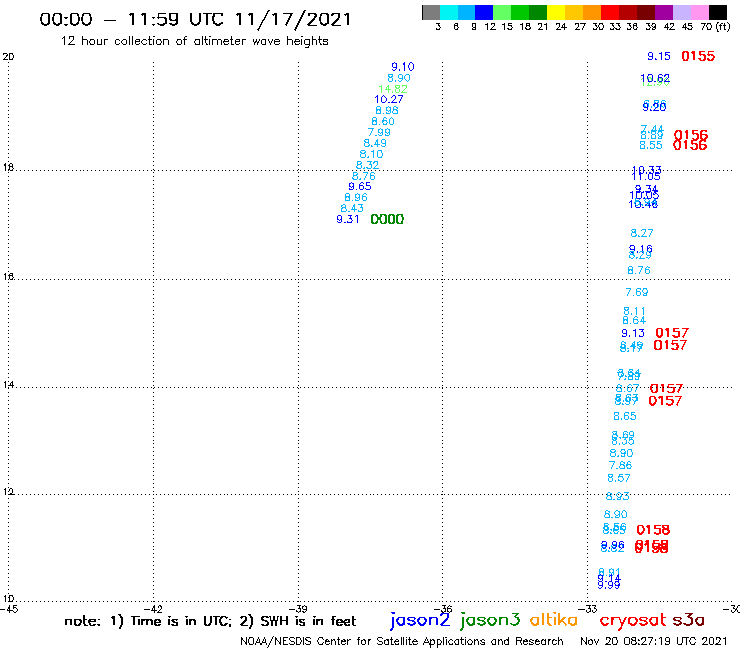Click the green wave height value 14.82
This screenshot has width=740, height=650.
coord(393,89)
